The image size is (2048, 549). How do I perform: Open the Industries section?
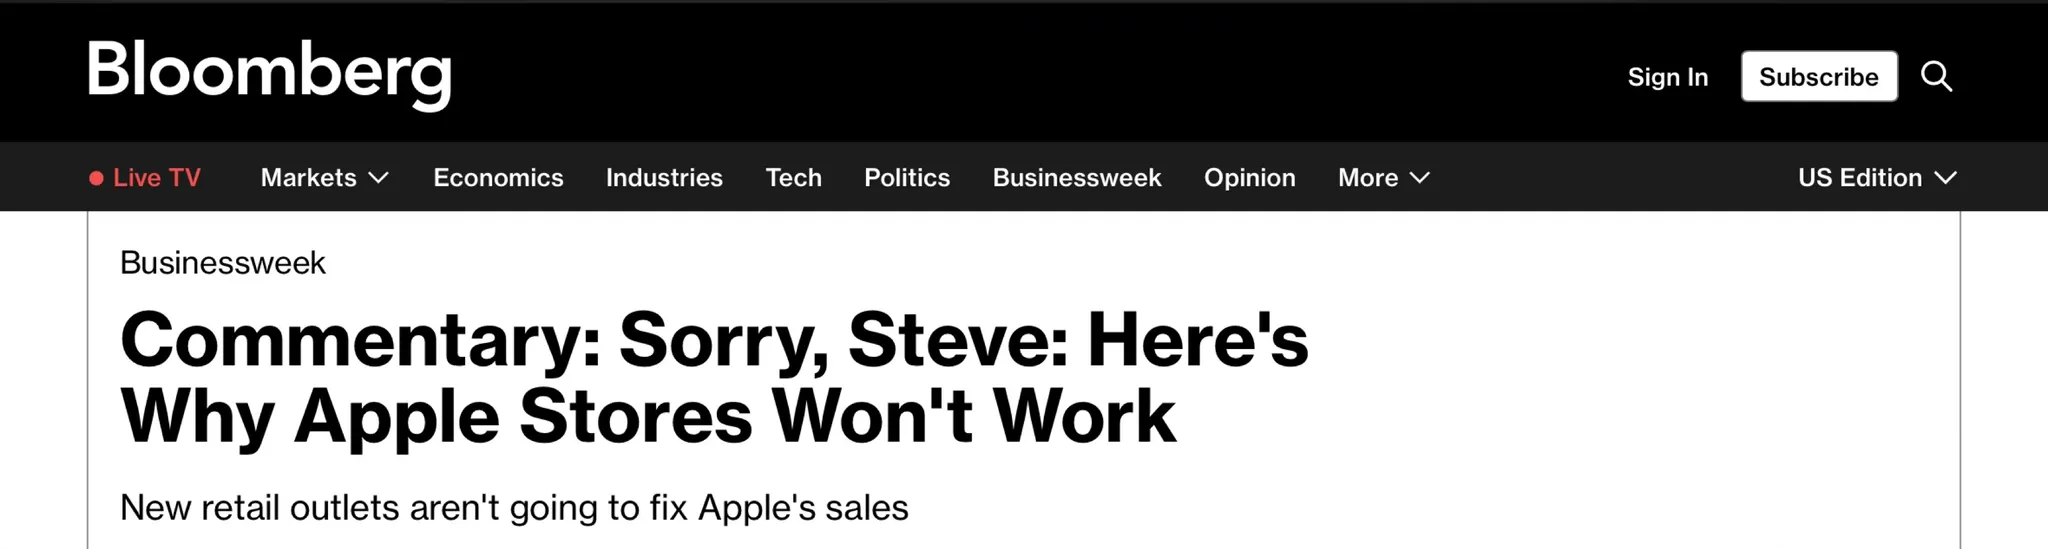pyautogui.click(x=664, y=178)
